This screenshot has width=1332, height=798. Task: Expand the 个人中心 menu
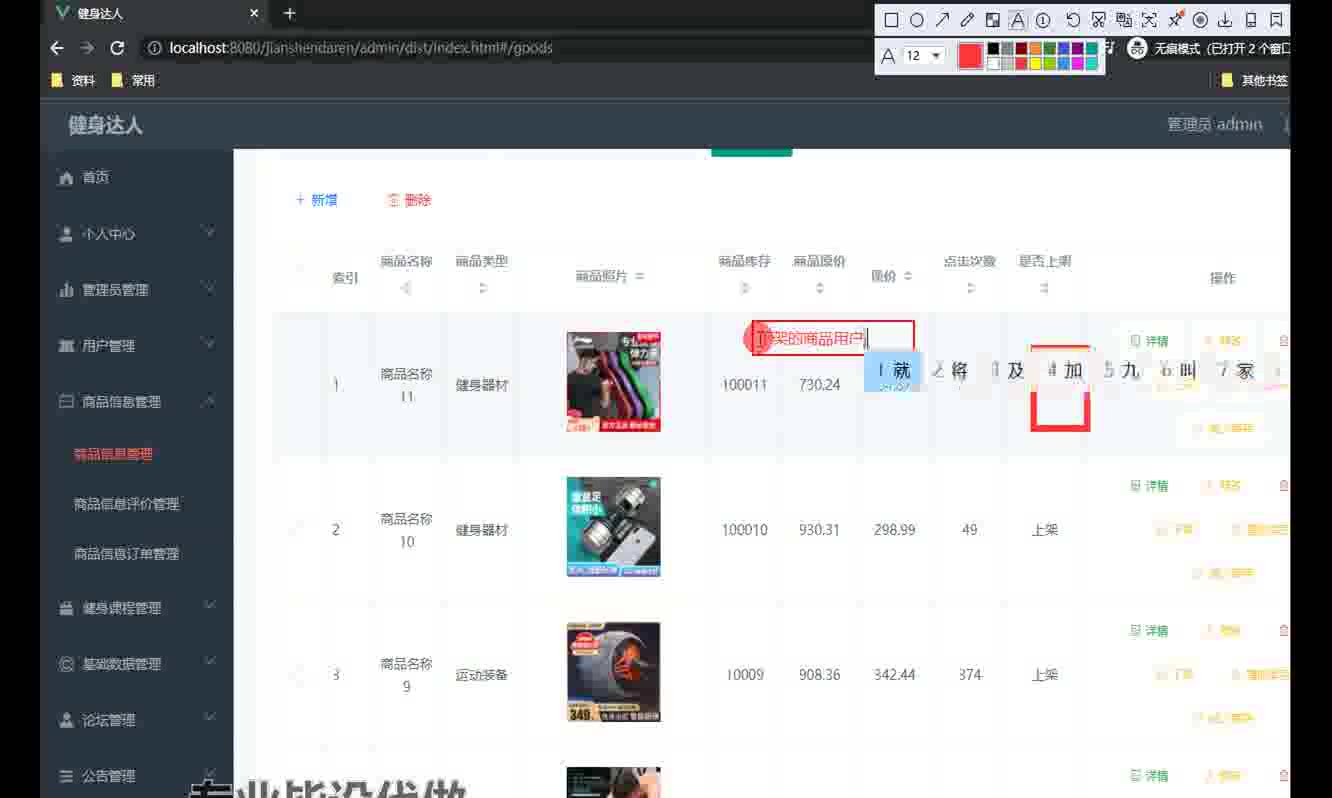coord(136,233)
